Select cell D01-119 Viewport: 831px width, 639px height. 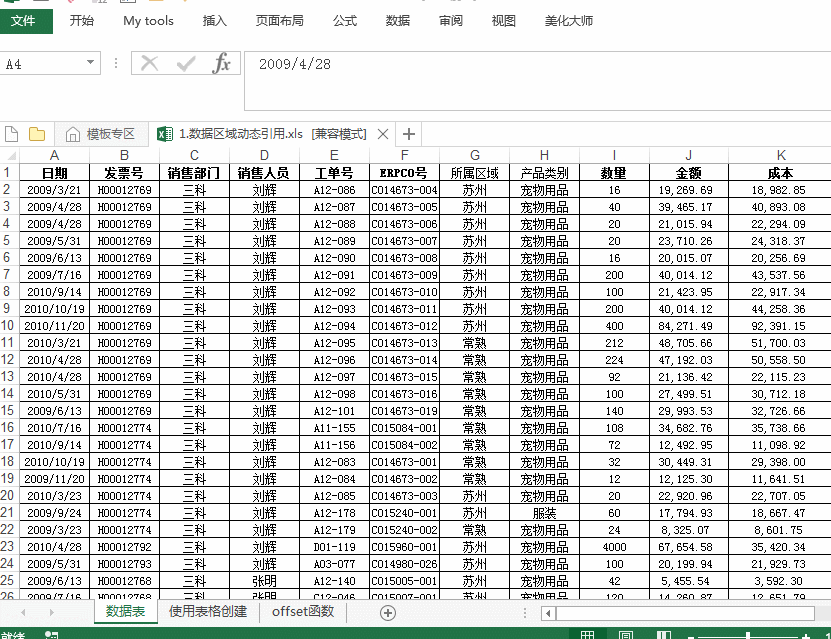334,547
